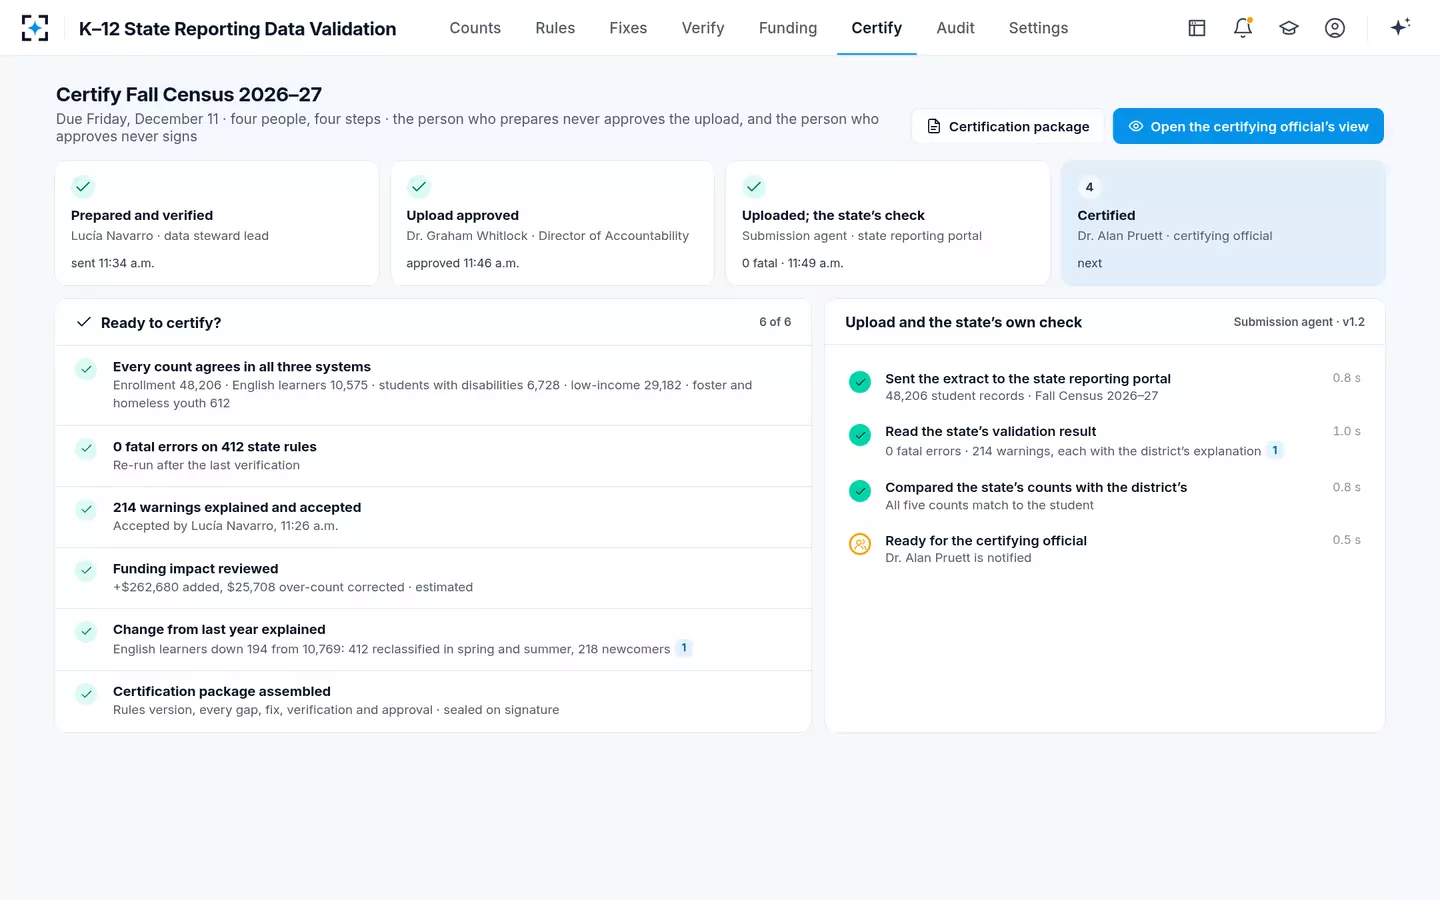
Task: Click the app logo icon
Action: pyautogui.click(x=35, y=28)
